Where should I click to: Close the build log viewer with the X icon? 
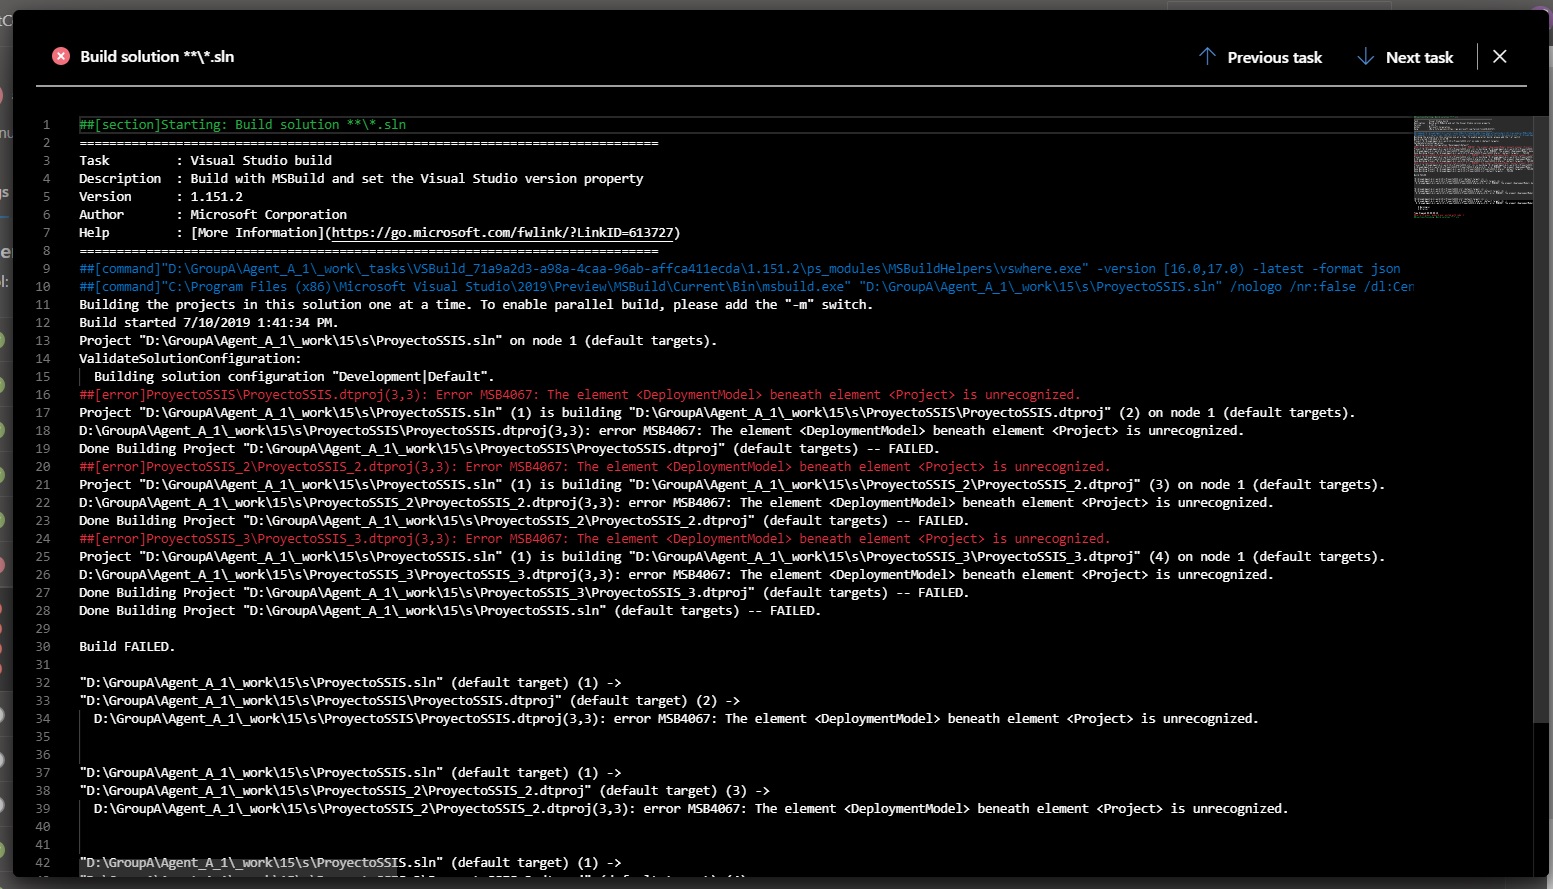(x=1499, y=56)
